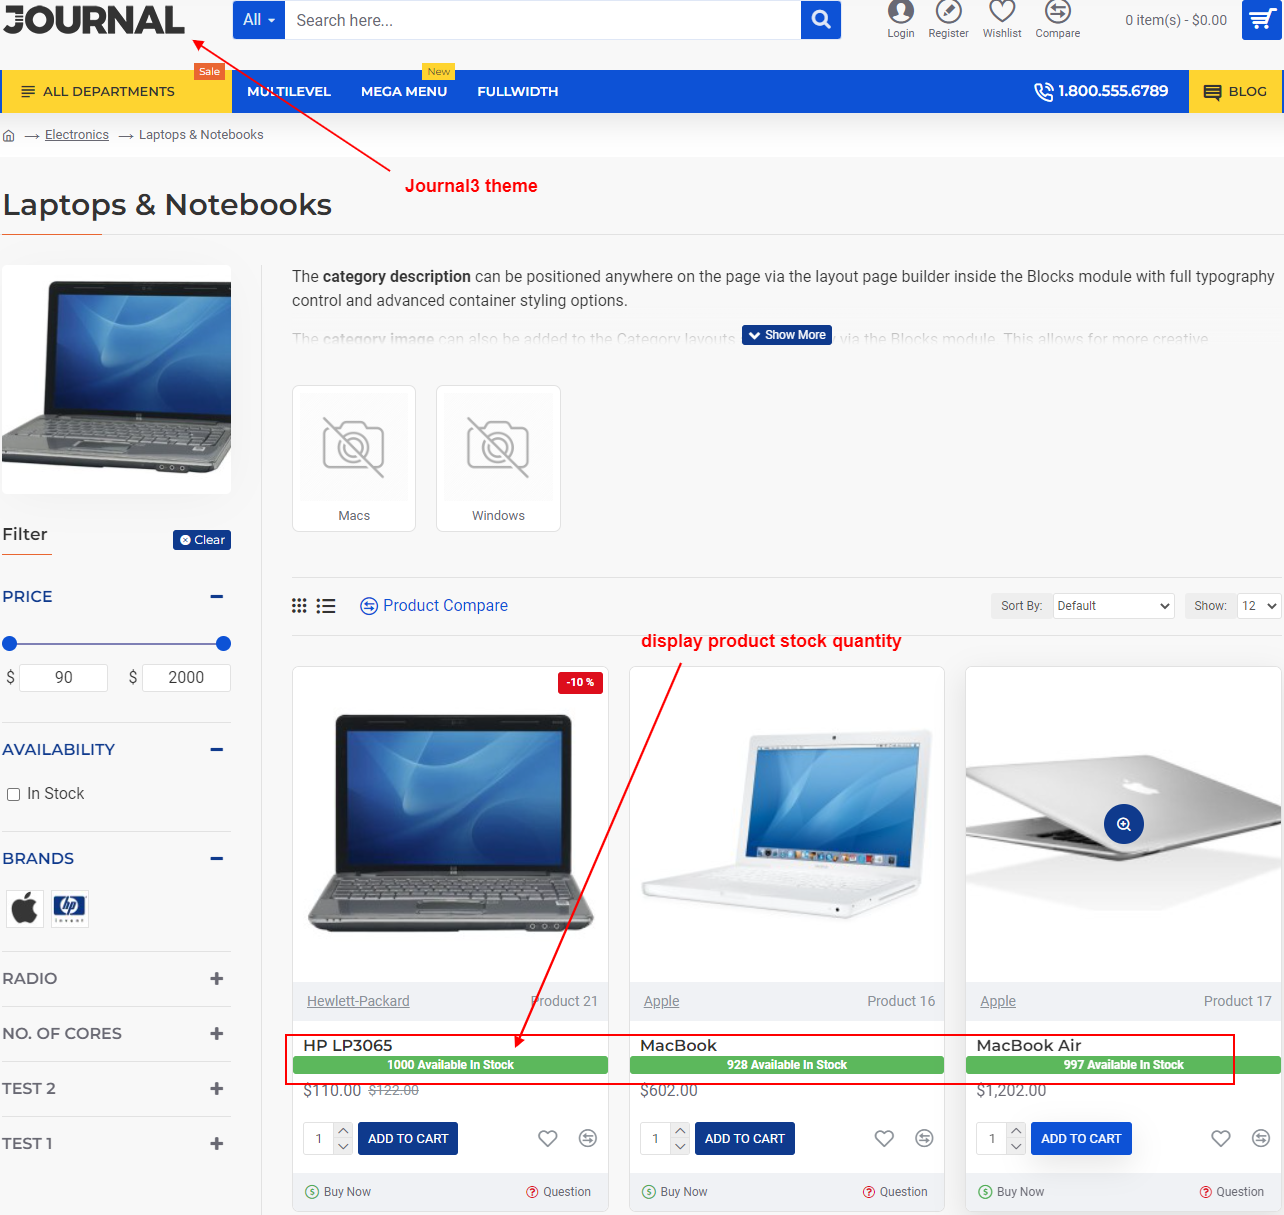Expand the No. of Cores filter

[217, 1033]
